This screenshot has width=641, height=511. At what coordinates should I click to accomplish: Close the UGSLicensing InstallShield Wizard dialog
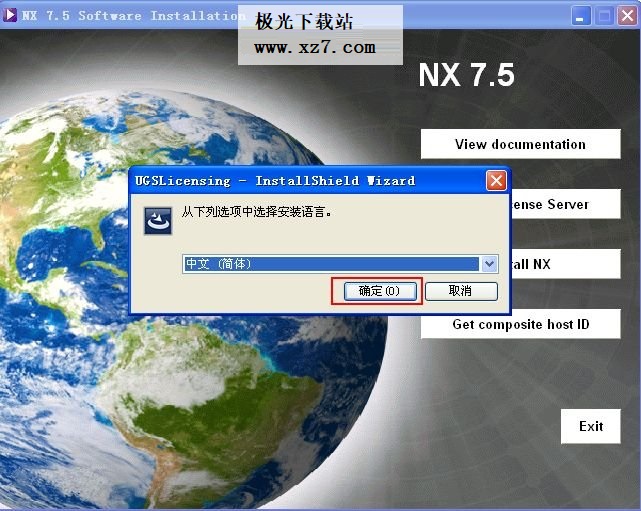[x=496, y=180]
